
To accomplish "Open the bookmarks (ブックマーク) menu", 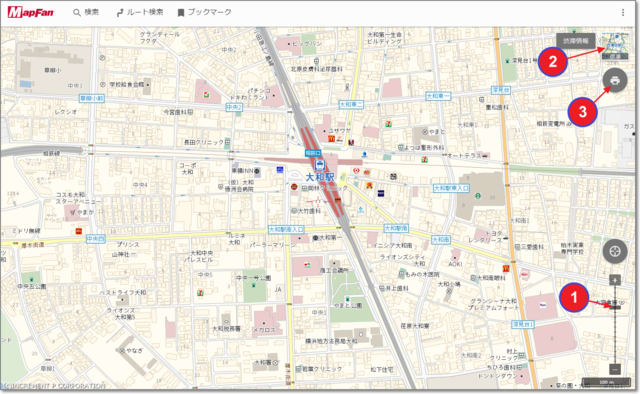I will pyautogui.click(x=204, y=12).
